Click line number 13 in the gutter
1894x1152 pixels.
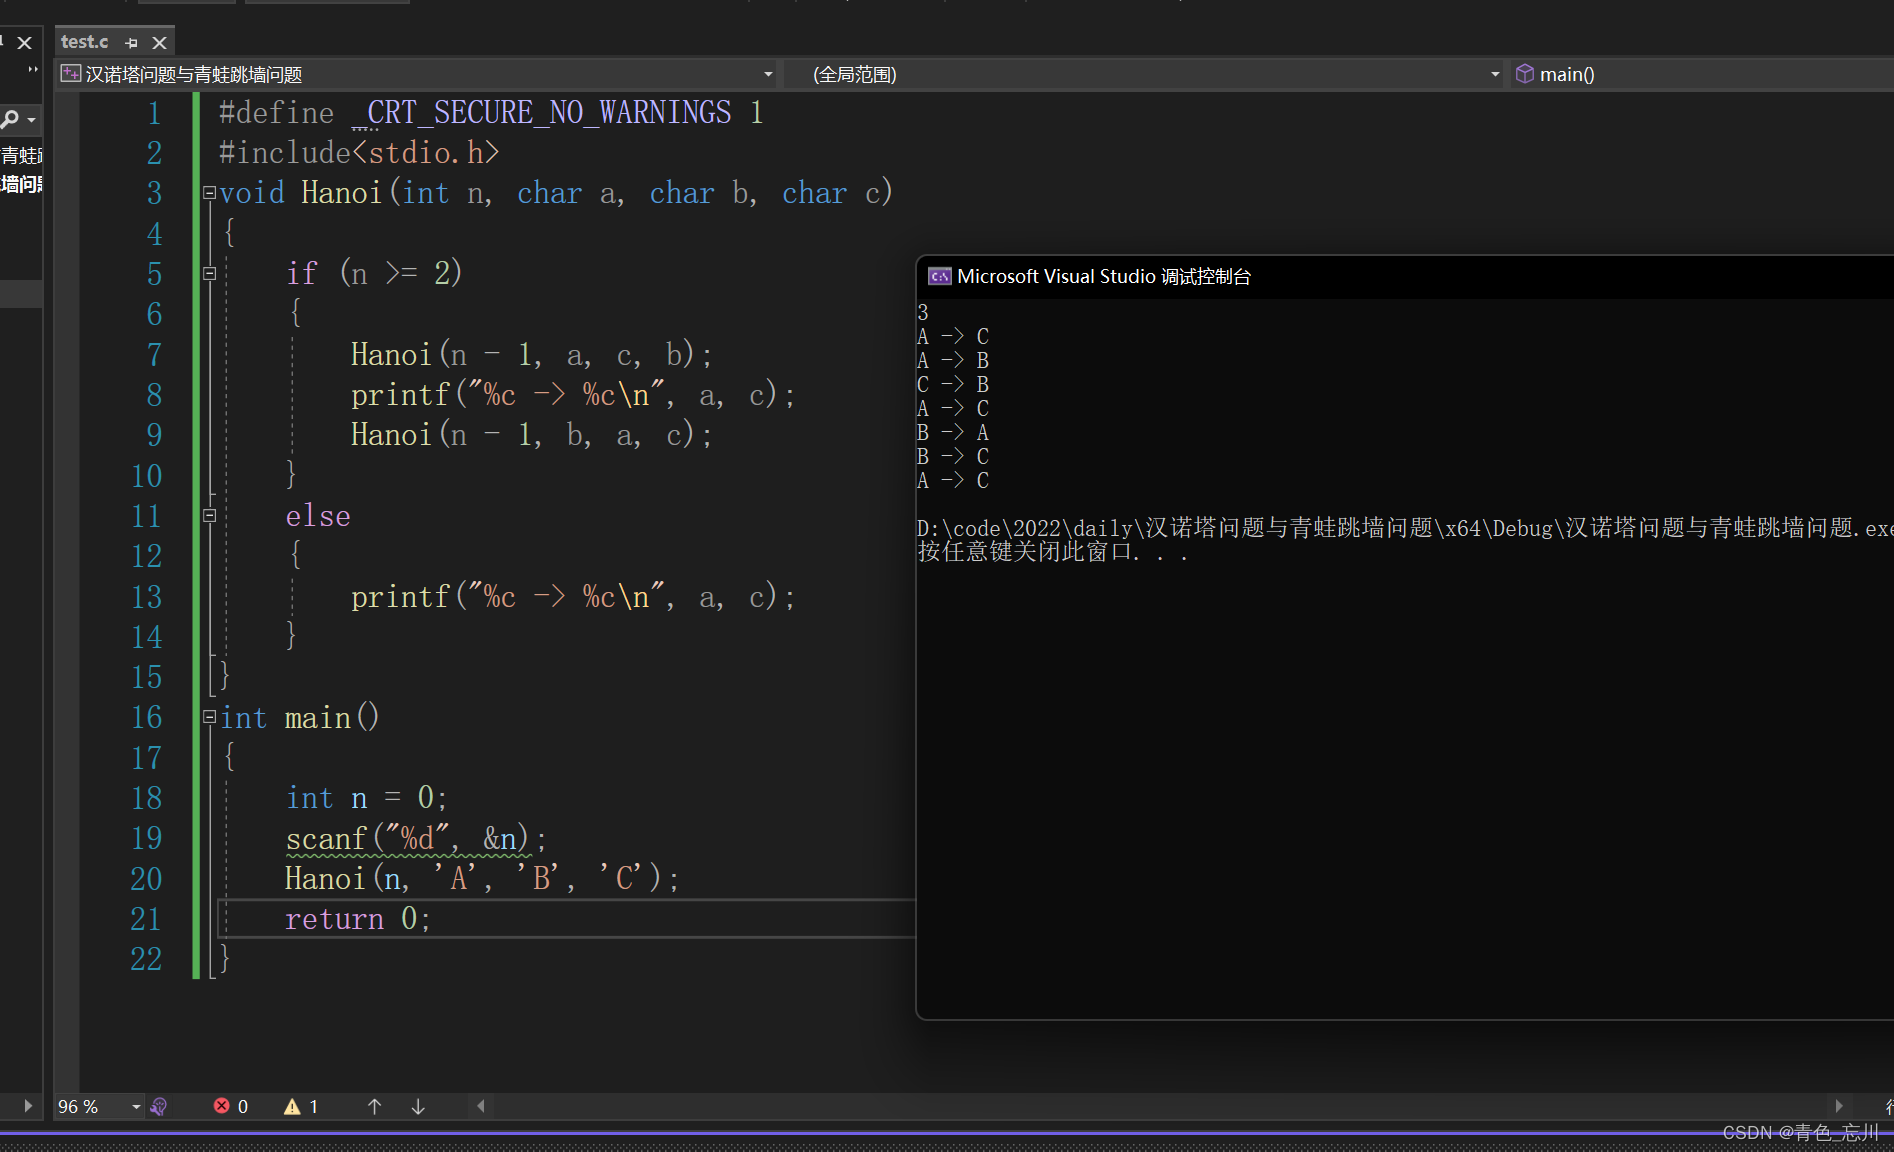(x=146, y=596)
